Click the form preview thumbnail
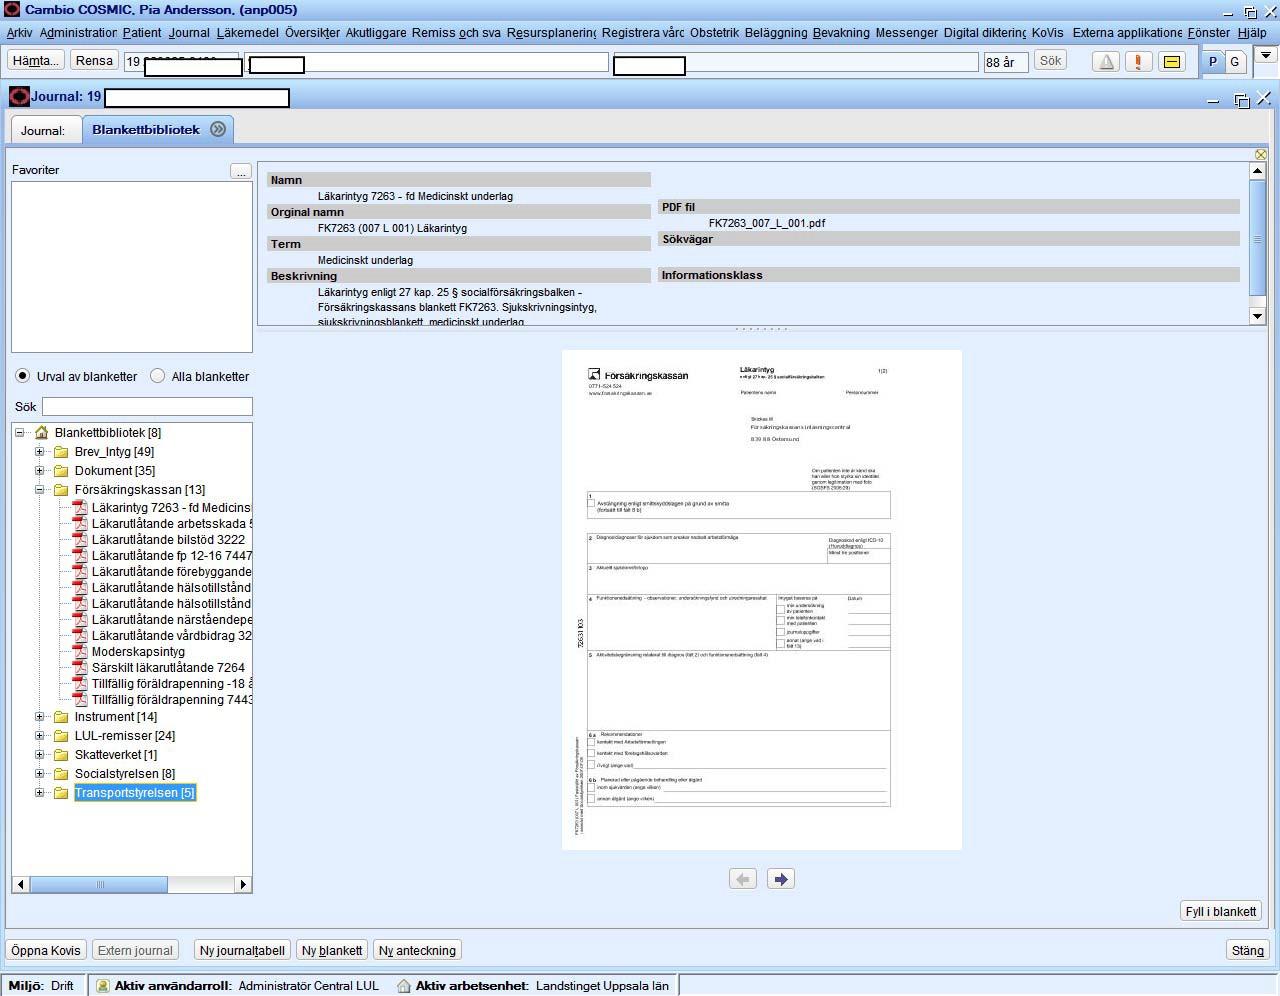The width and height of the screenshot is (1280, 996). coord(761,600)
